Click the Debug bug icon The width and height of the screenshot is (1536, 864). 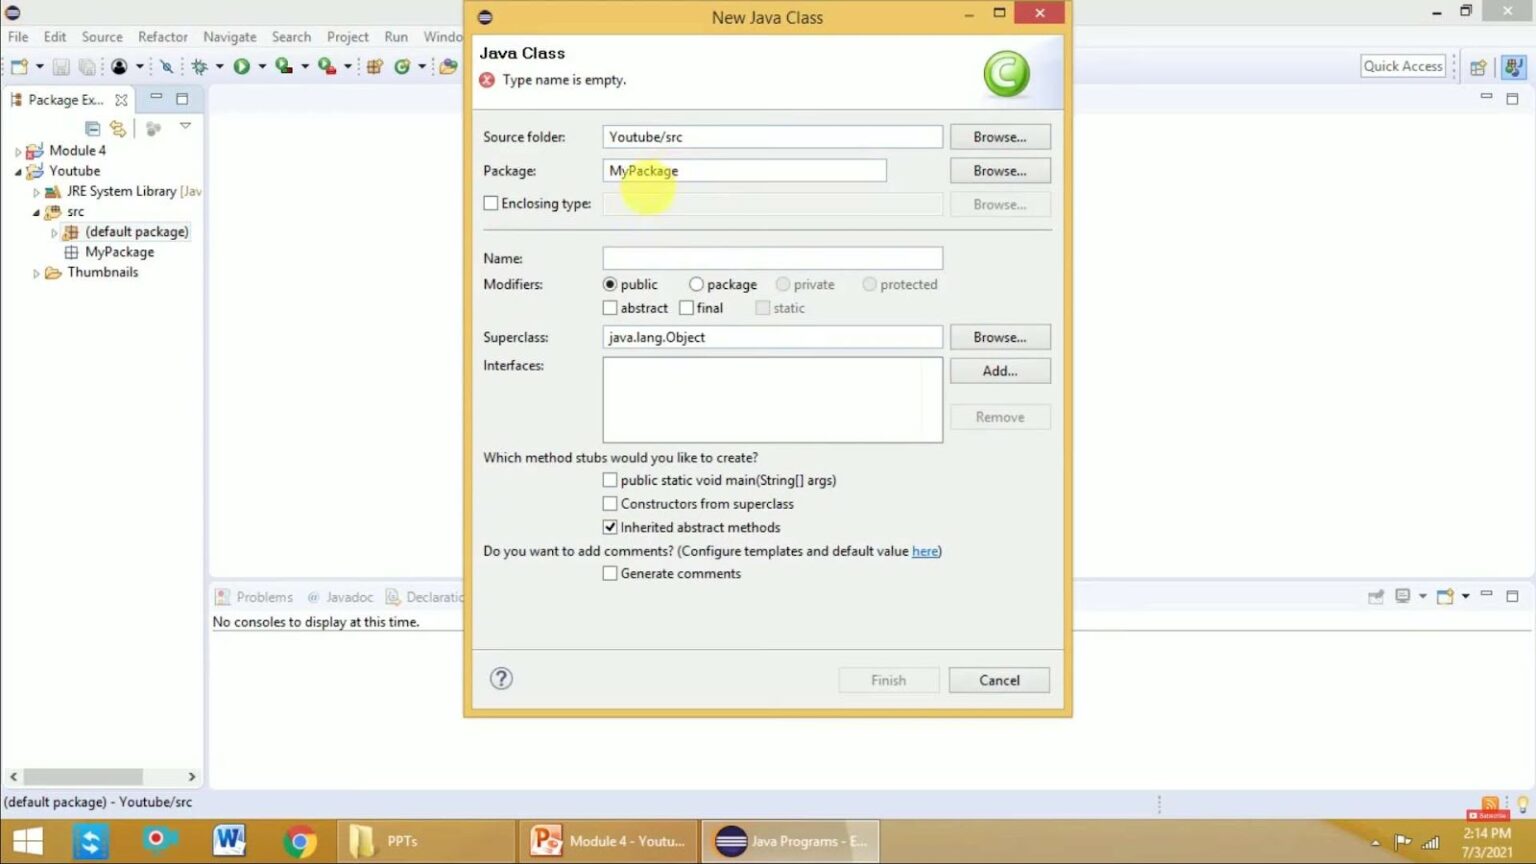click(199, 66)
